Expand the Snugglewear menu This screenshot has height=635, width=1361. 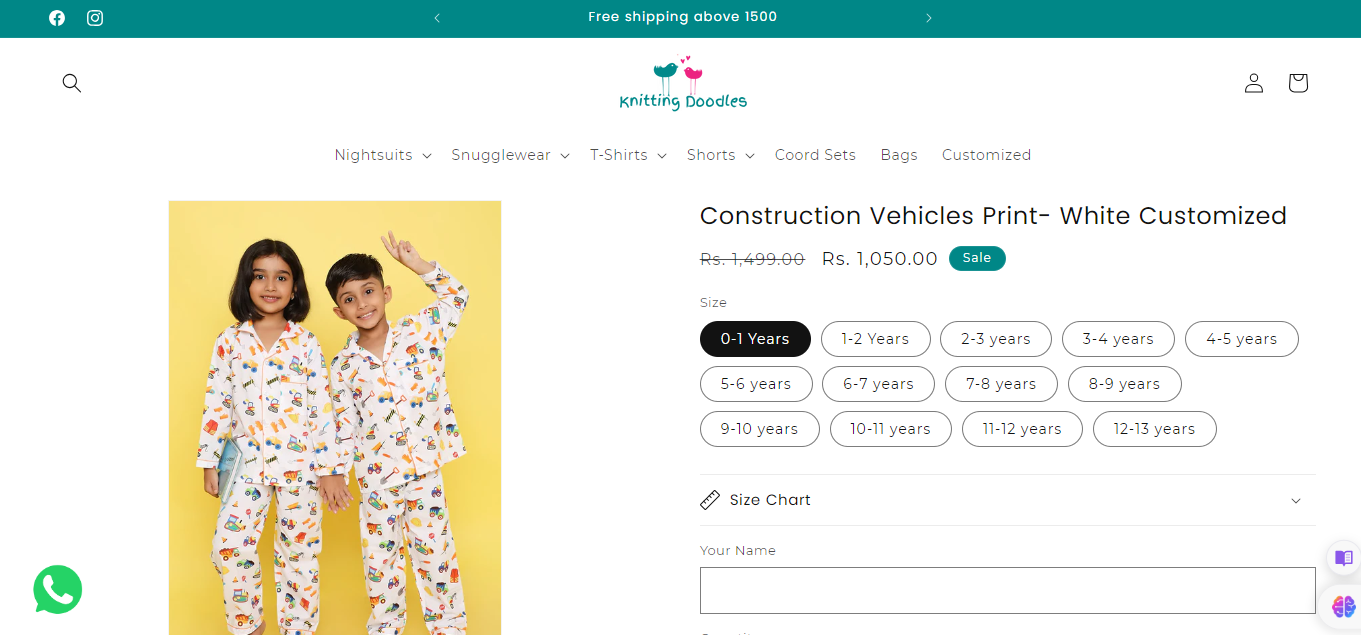[x=510, y=155]
